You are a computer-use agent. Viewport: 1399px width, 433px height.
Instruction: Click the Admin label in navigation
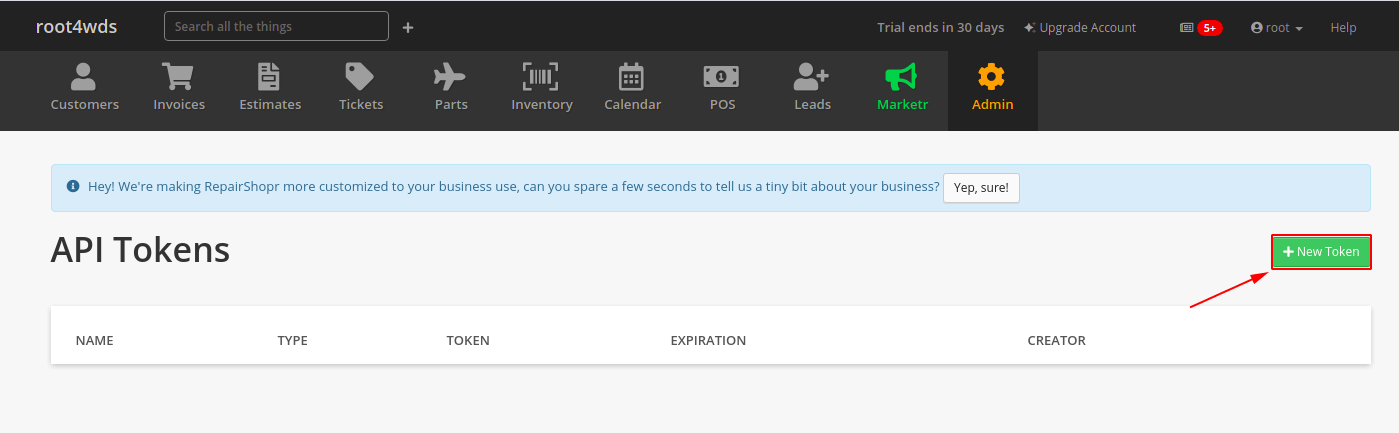pyautogui.click(x=993, y=104)
